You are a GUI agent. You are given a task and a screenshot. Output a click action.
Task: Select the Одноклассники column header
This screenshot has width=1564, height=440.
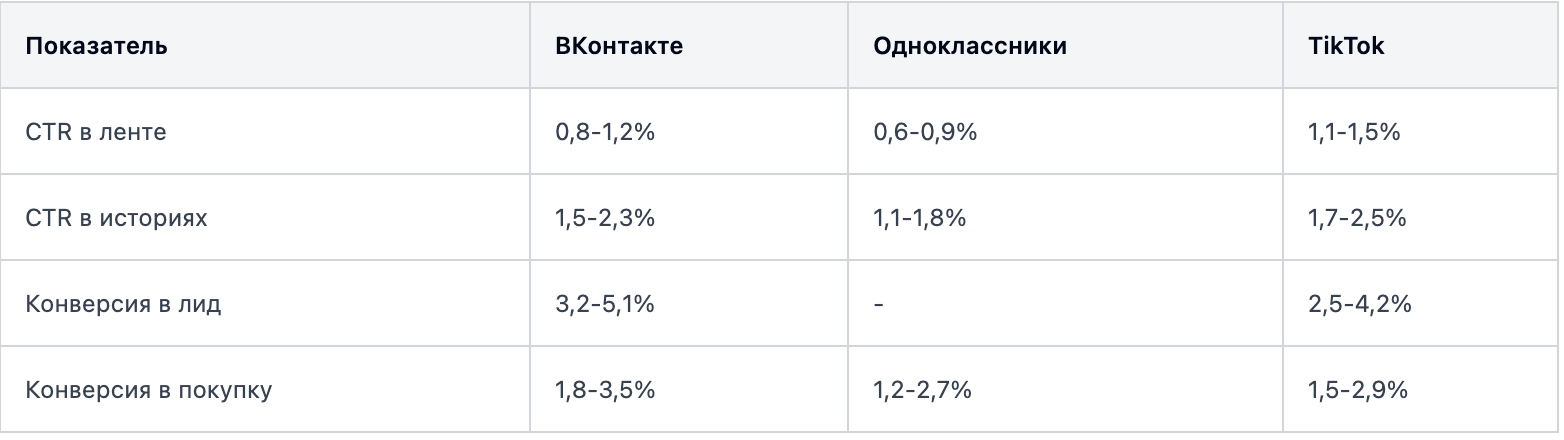pyautogui.click(x=969, y=46)
